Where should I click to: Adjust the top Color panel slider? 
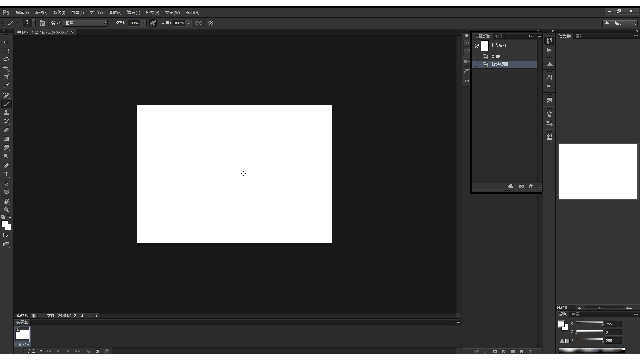pos(589,323)
